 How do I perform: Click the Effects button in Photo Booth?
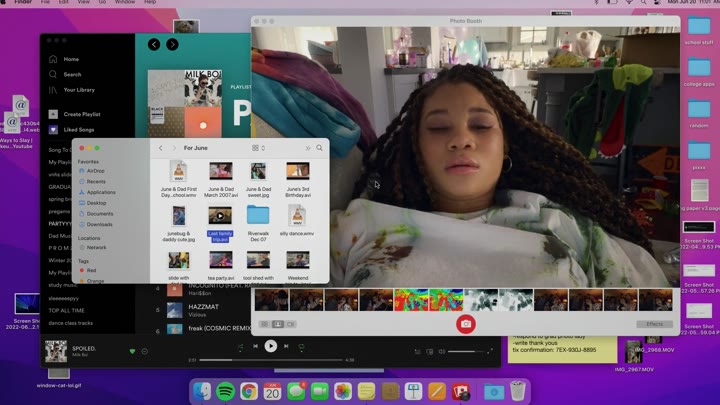coord(654,324)
